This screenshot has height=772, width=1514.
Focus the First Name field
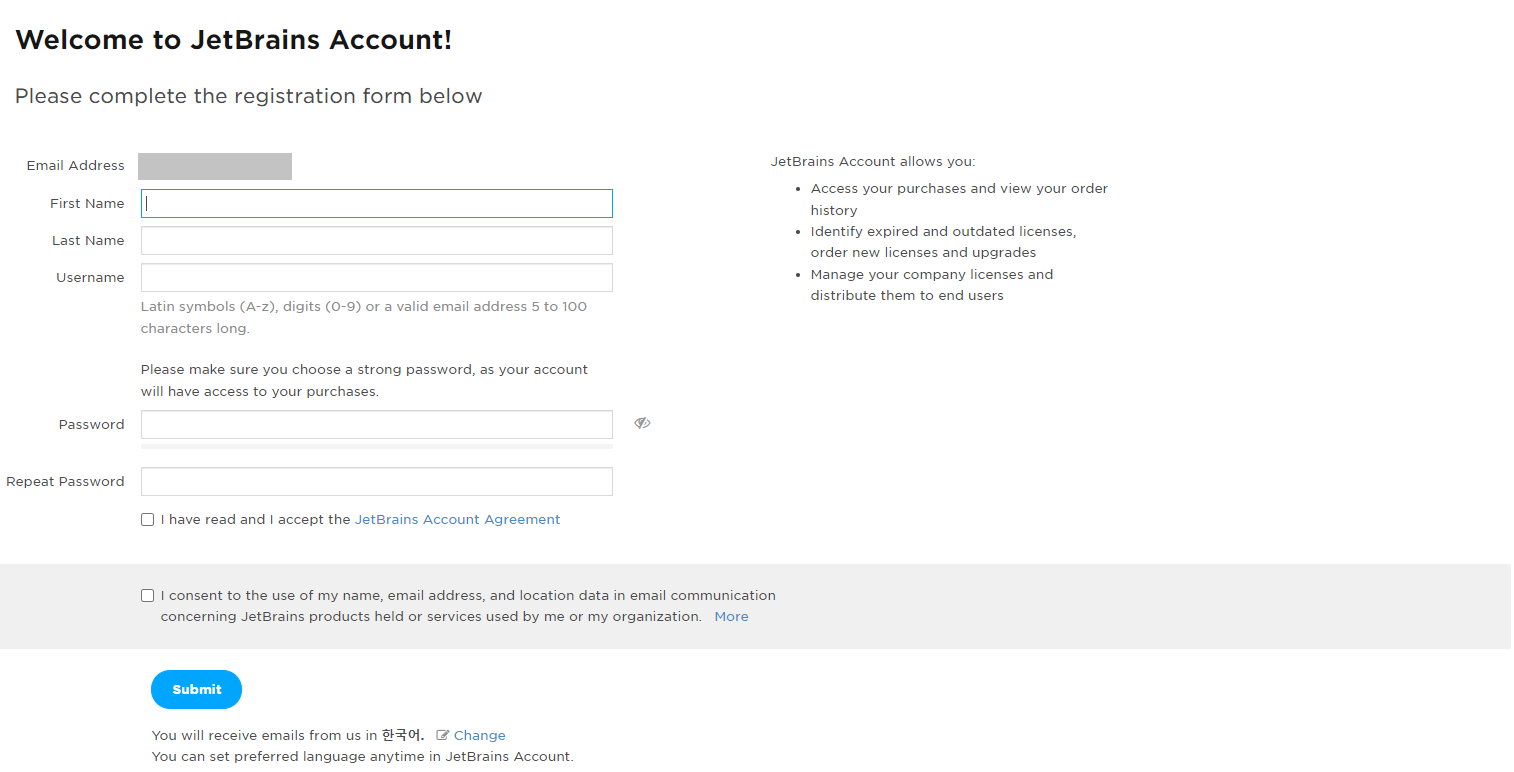click(x=377, y=203)
